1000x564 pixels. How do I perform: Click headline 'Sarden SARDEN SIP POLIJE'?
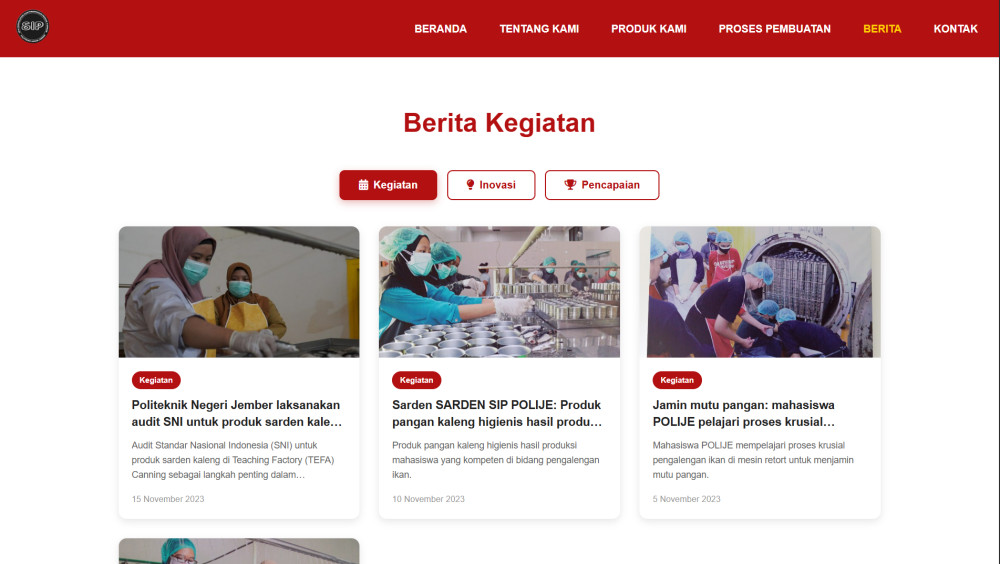497,413
